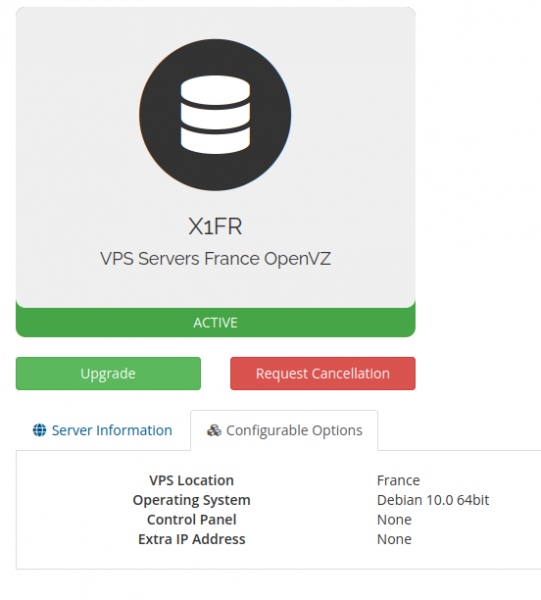Click the VPS Location label
The width and height of the screenshot is (541, 600).
tap(191, 480)
